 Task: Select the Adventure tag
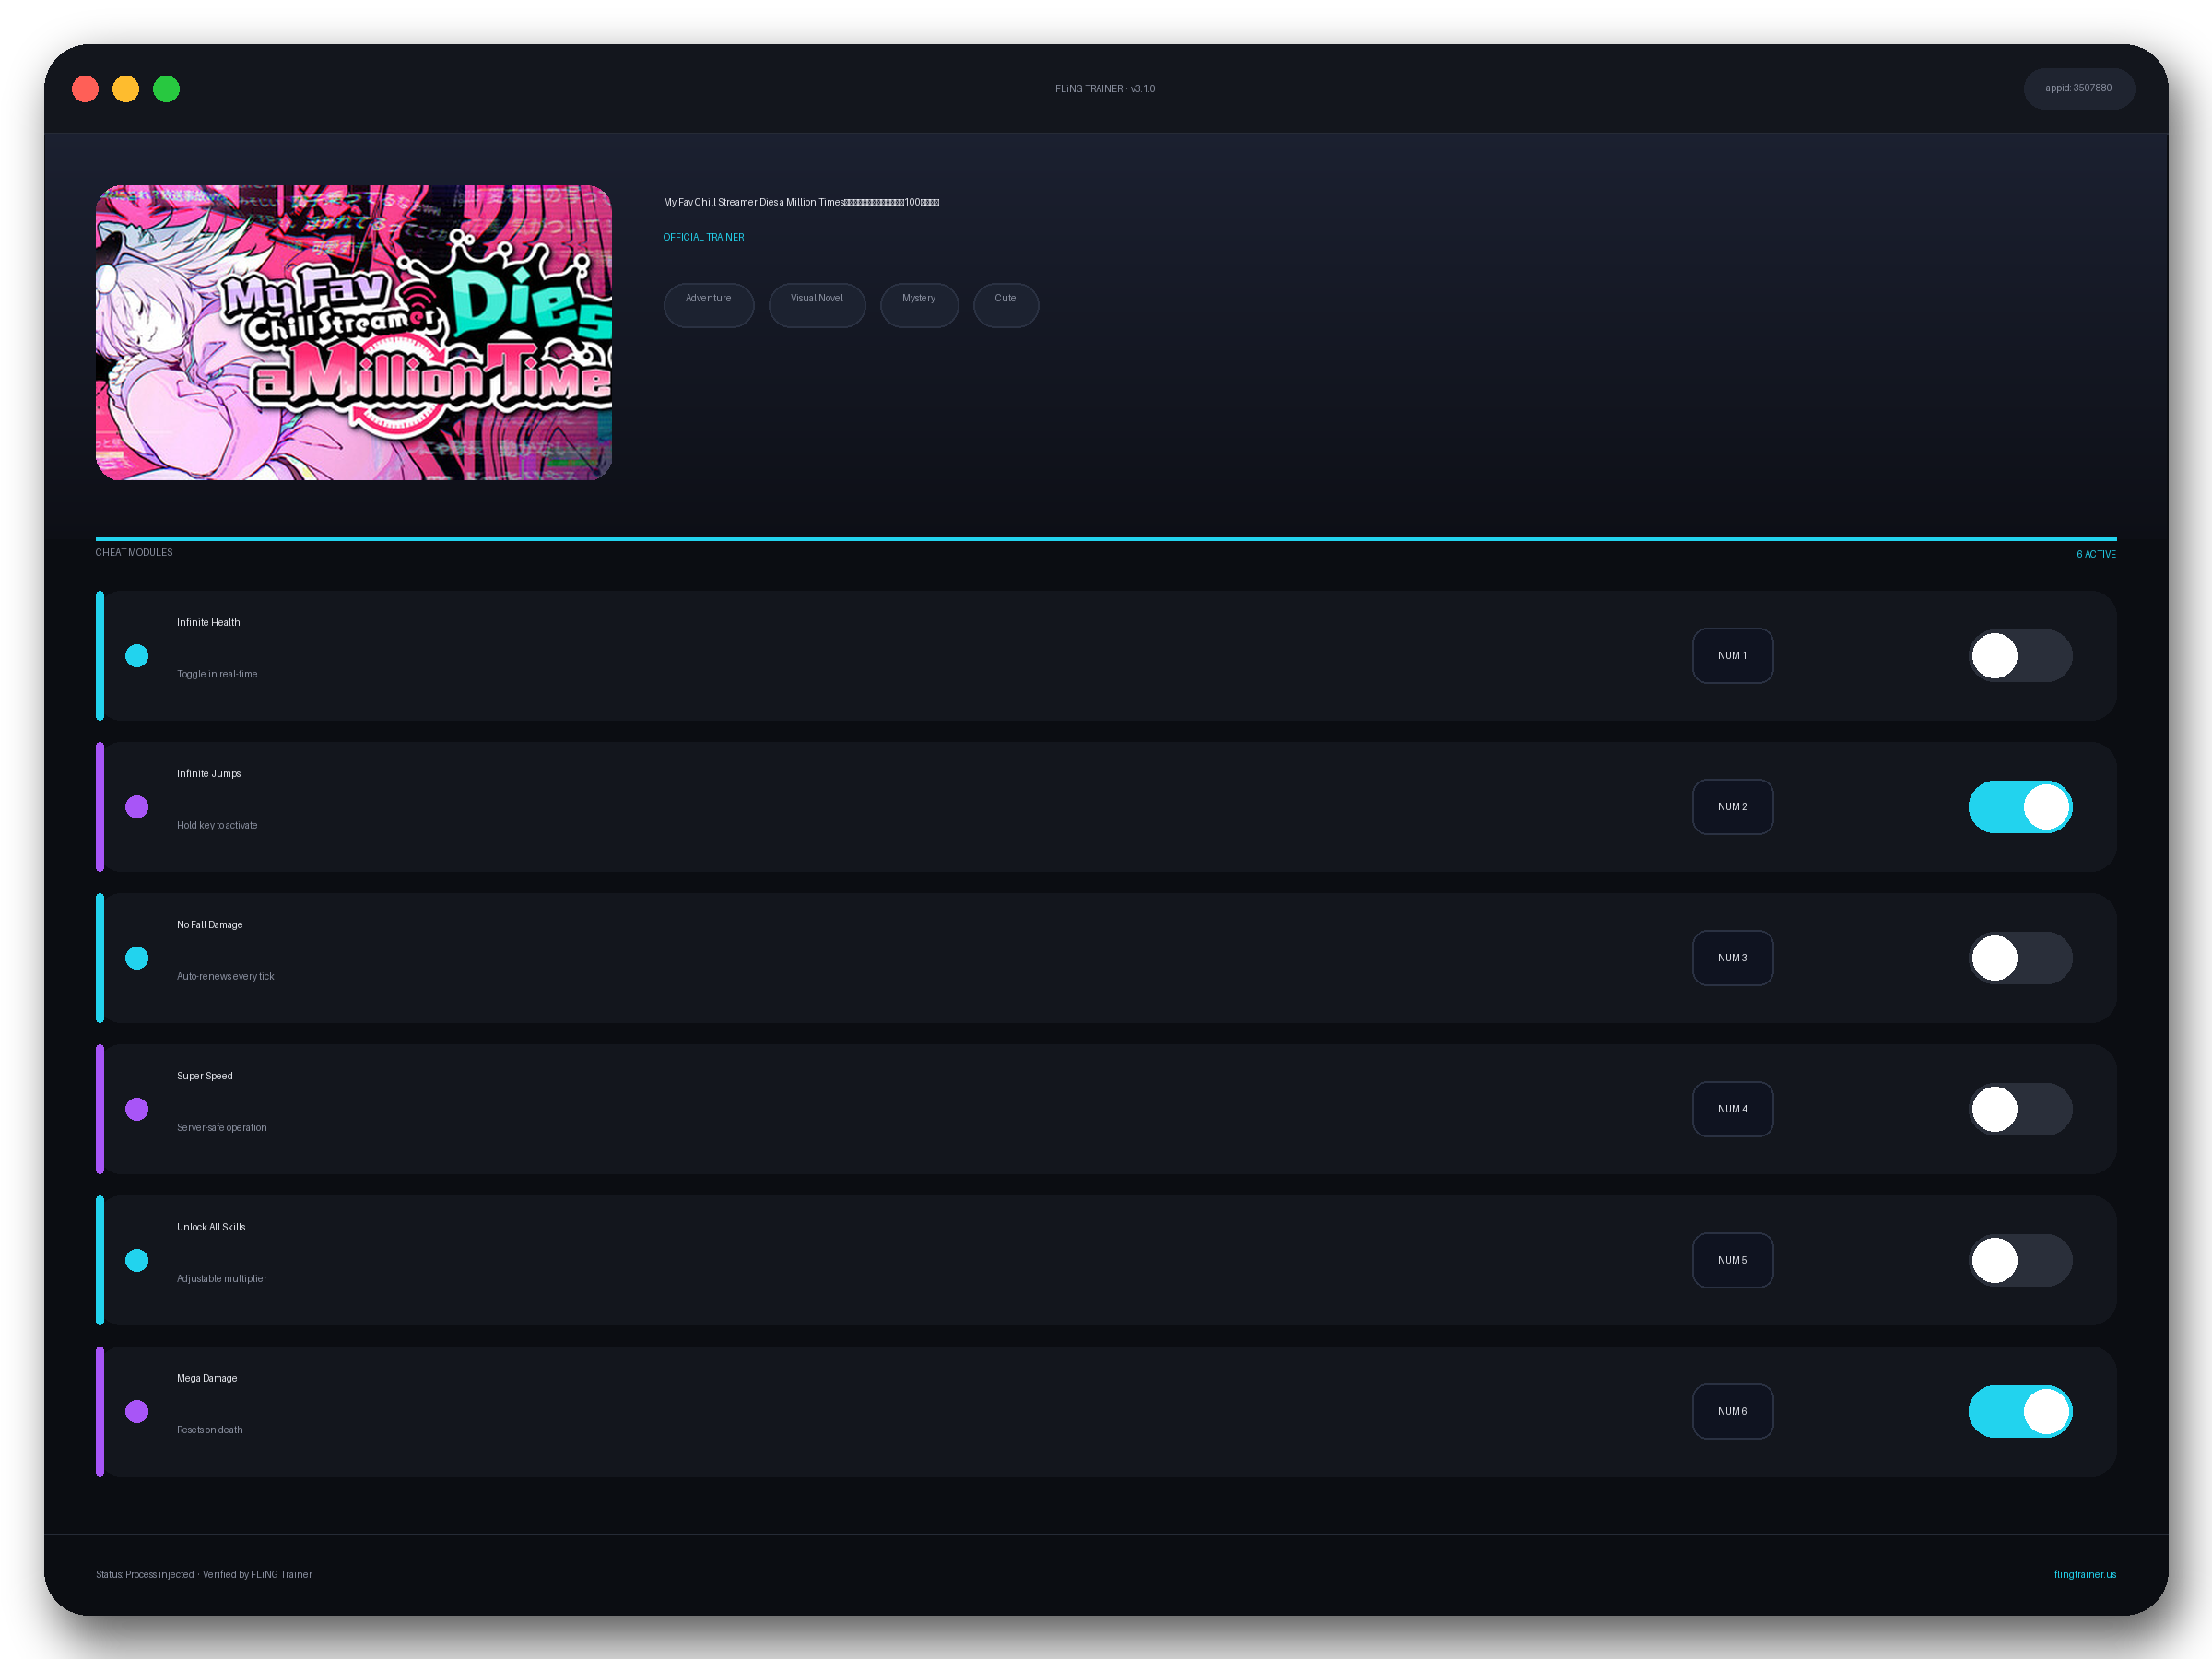click(708, 305)
